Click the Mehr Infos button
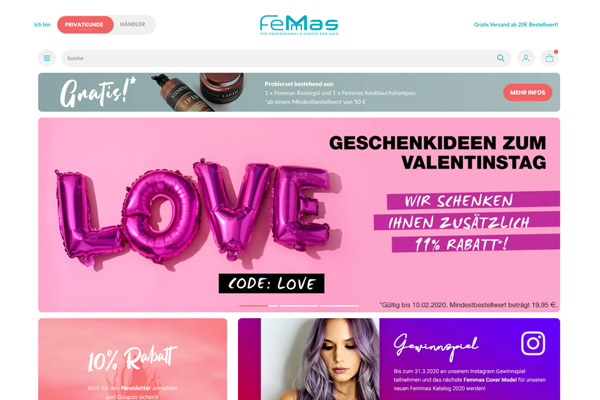The width and height of the screenshot is (600, 400). [527, 92]
